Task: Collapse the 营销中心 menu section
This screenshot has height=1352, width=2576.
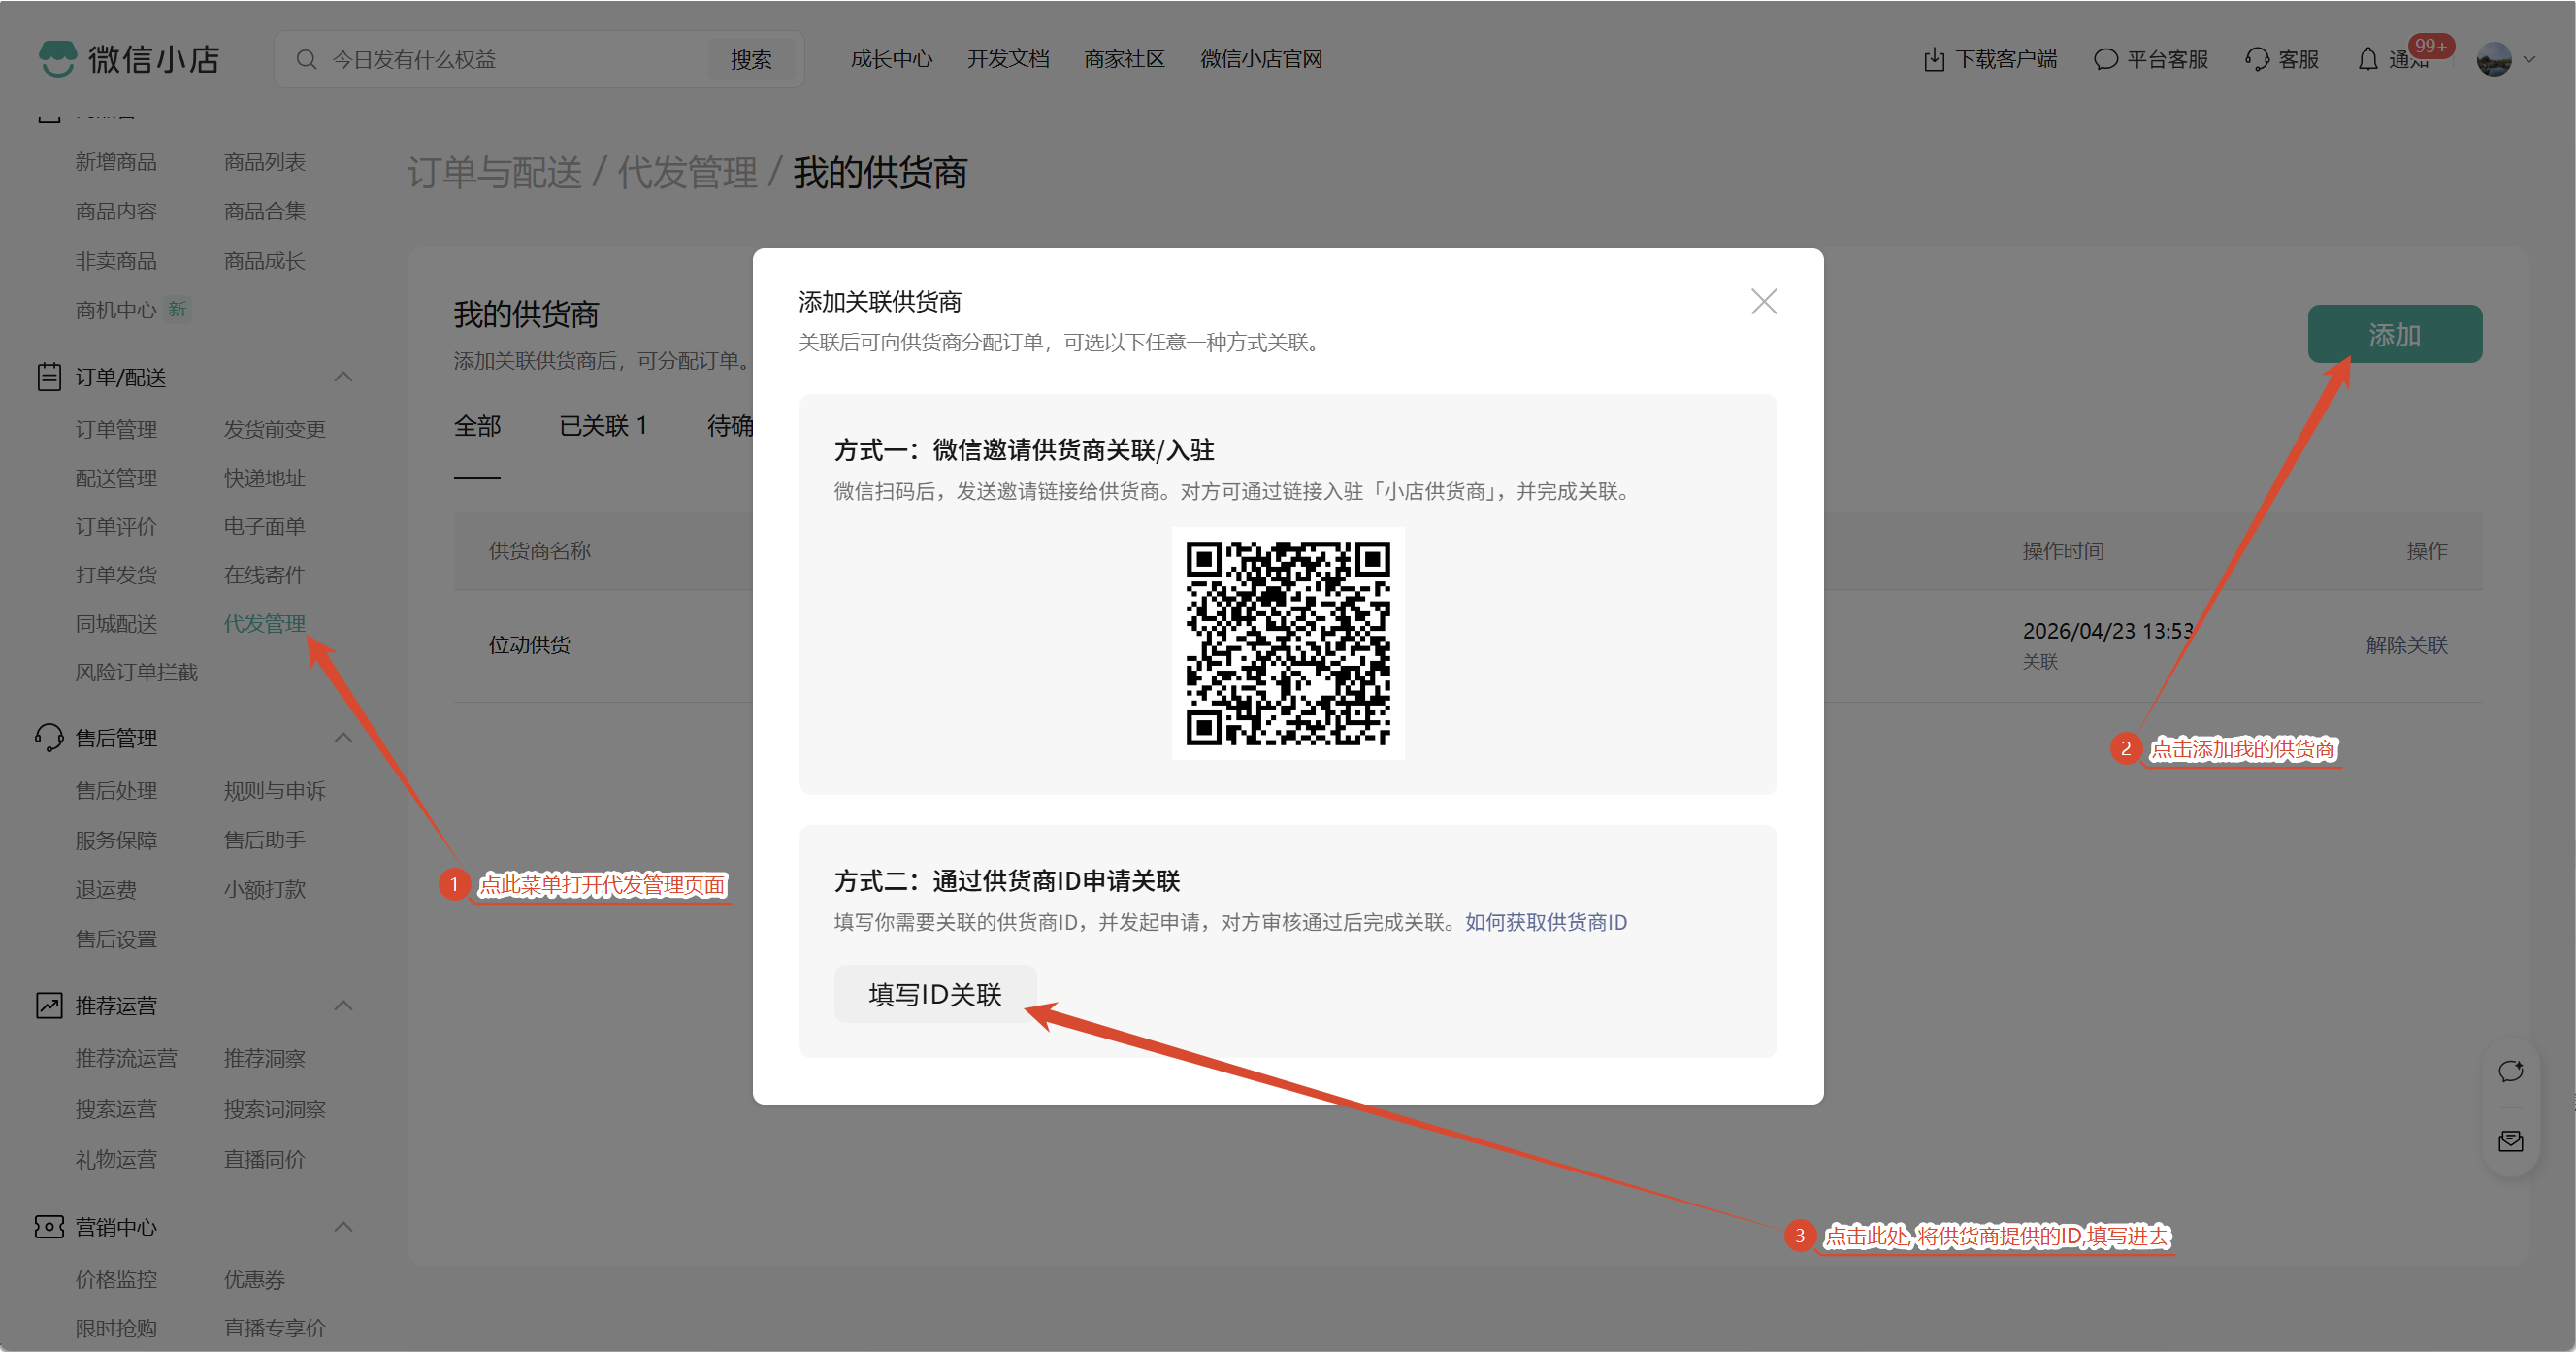Action: (343, 1227)
